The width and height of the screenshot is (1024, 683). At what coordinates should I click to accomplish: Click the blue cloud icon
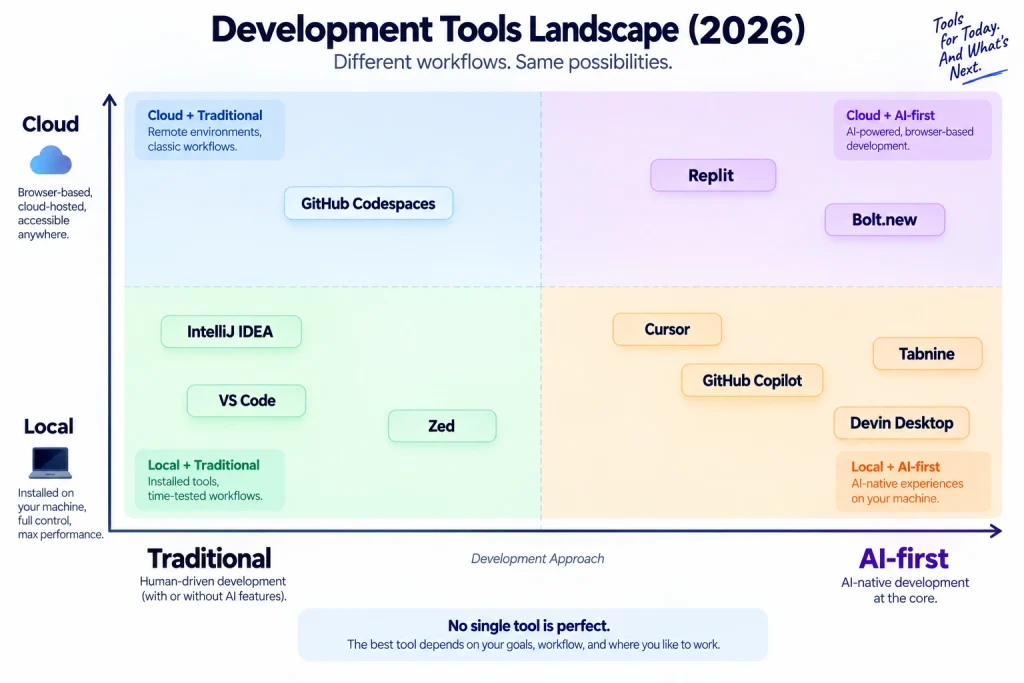tap(50, 160)
